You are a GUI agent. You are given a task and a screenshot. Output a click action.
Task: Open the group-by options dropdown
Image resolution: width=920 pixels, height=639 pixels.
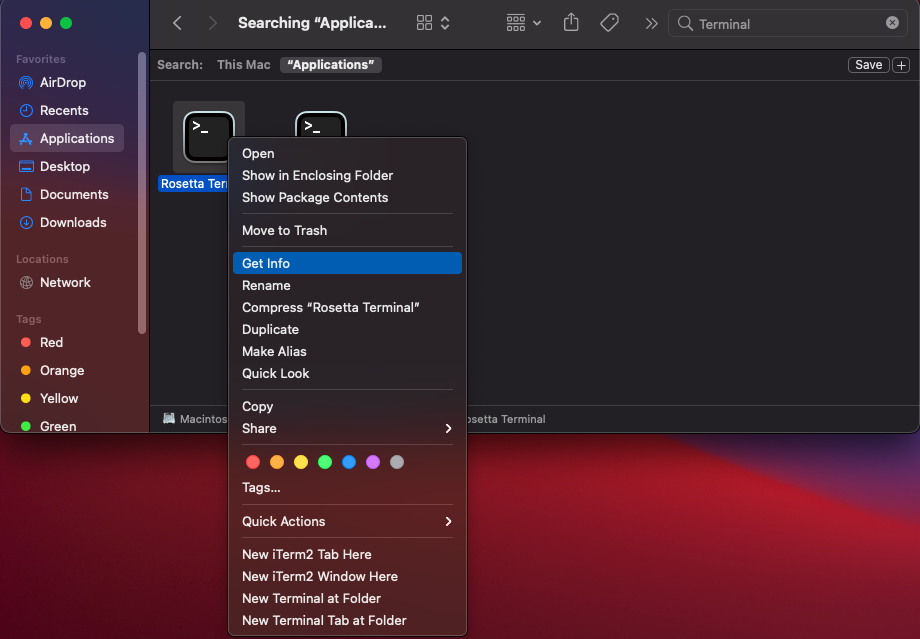pyautogui.click(x=523, y=23)
